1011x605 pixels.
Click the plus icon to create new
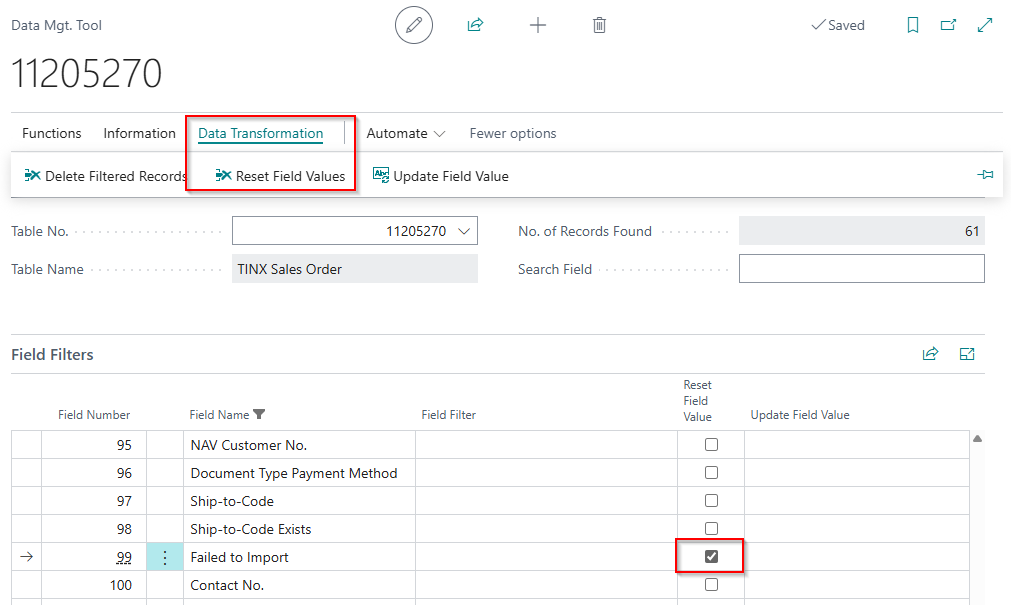538,25
